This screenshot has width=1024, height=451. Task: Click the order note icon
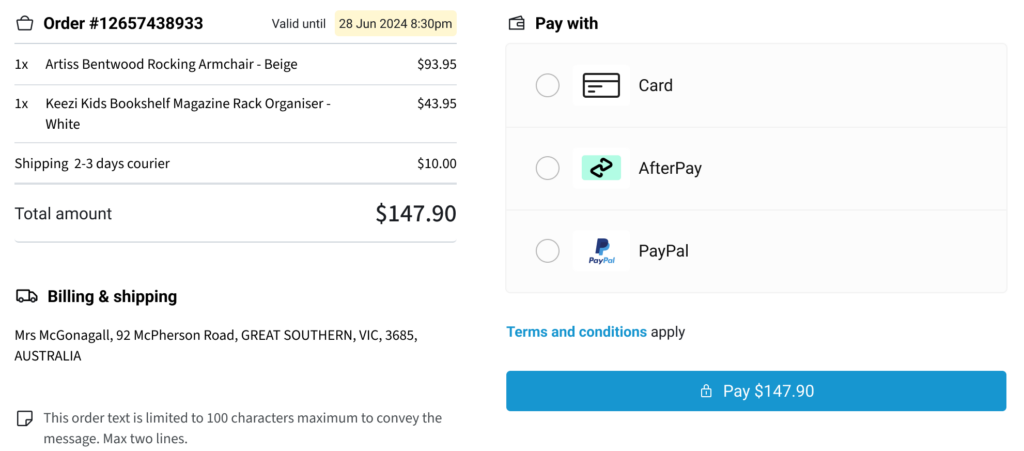coord(24,418)
